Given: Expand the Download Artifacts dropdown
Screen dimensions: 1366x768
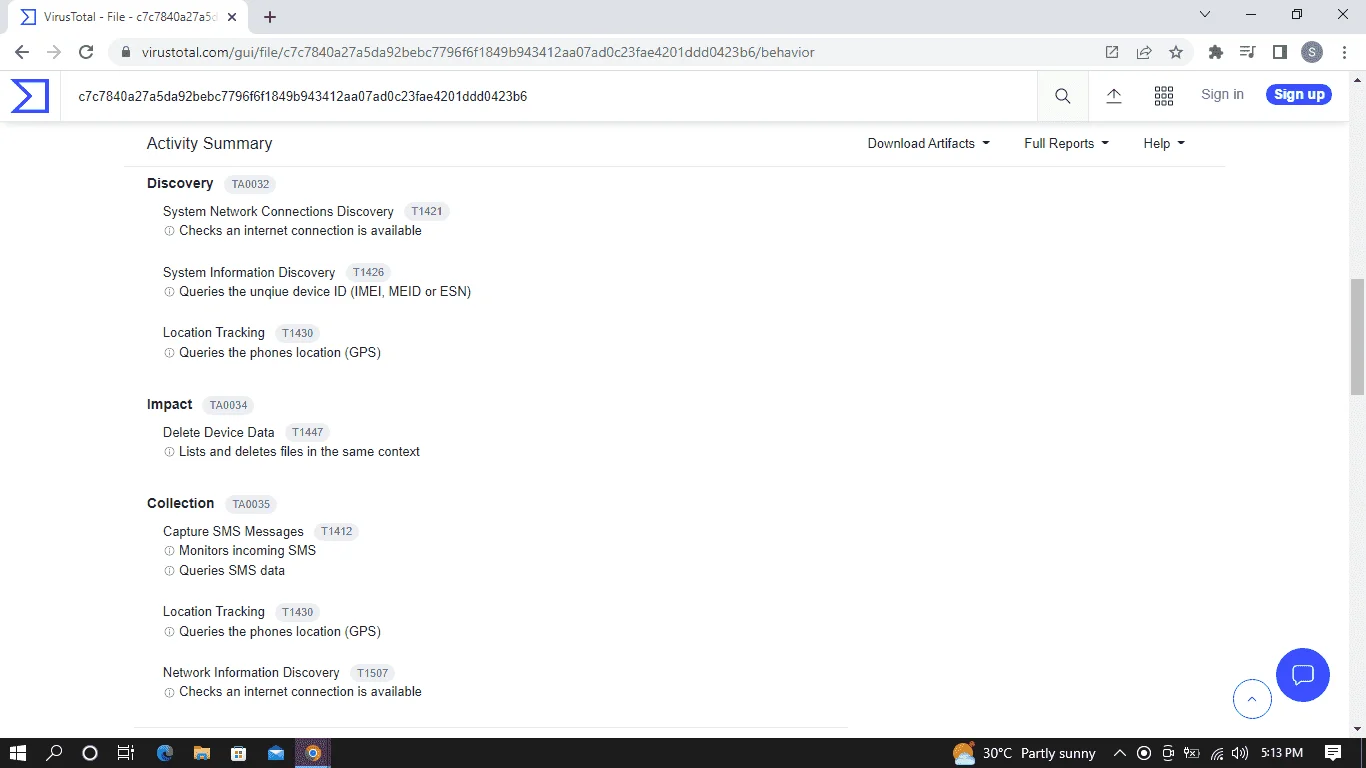Looking at the screenshot, I should [x=928, y=143].
